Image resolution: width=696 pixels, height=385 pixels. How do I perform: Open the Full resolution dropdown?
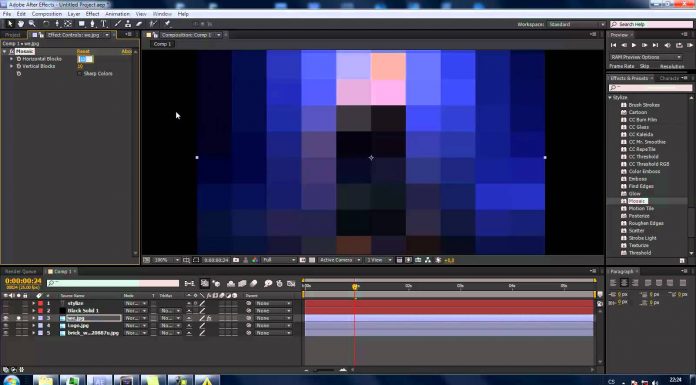[279, 260]
